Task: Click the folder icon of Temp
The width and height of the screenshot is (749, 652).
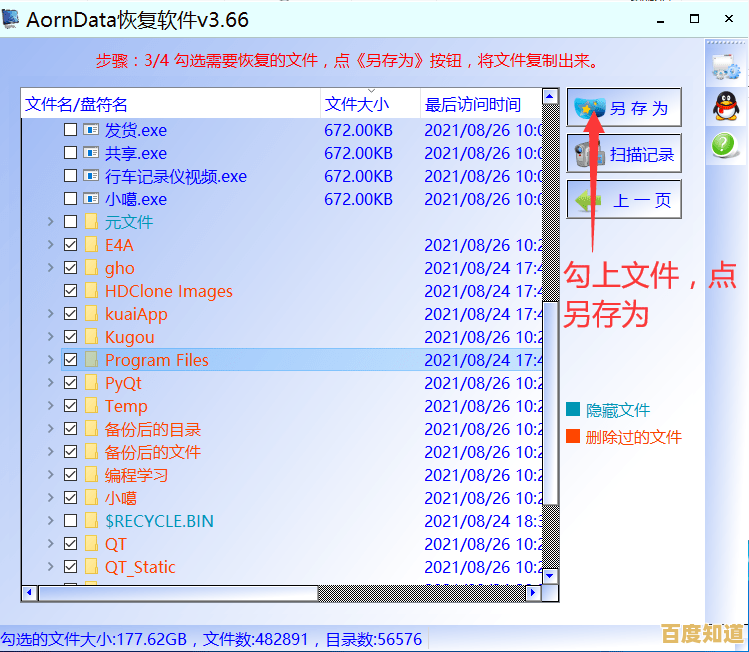Action: 91,405
